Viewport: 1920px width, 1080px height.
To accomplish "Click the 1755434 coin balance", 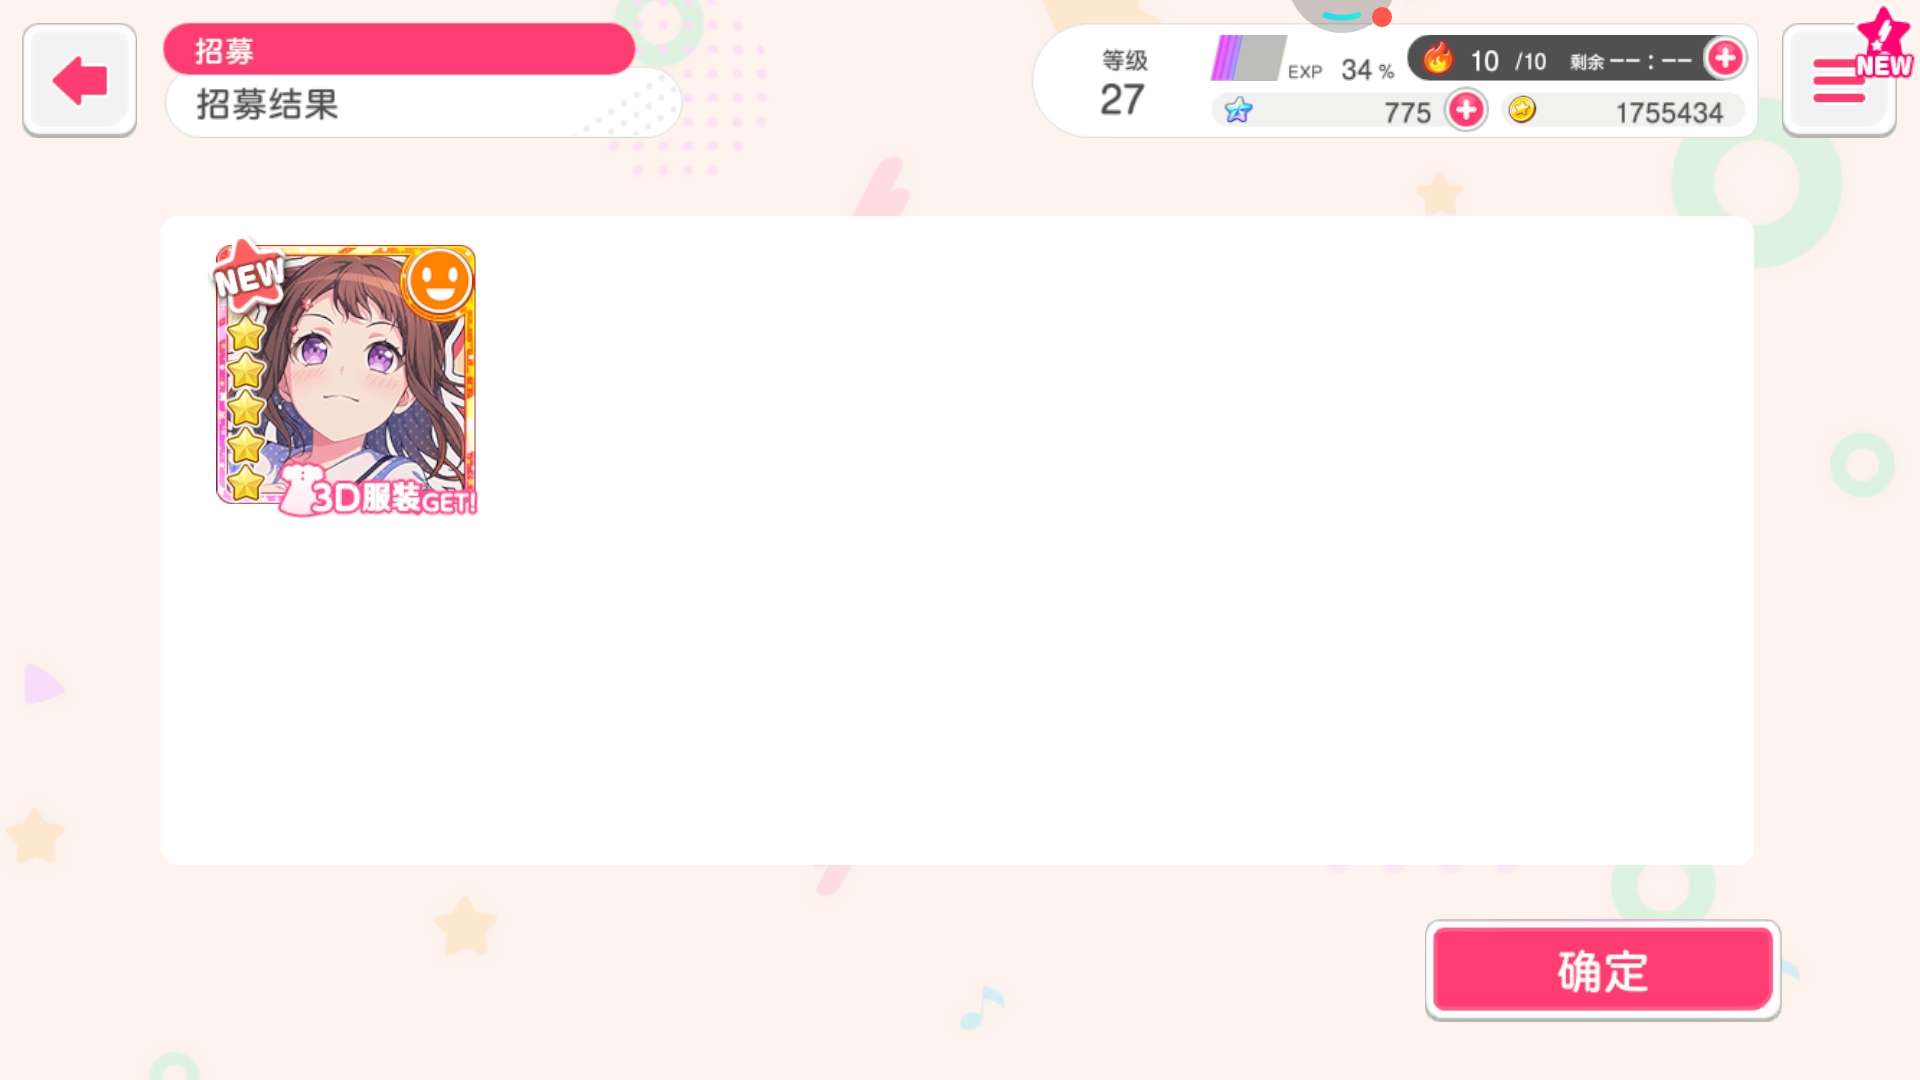I will coord(1669,112).
